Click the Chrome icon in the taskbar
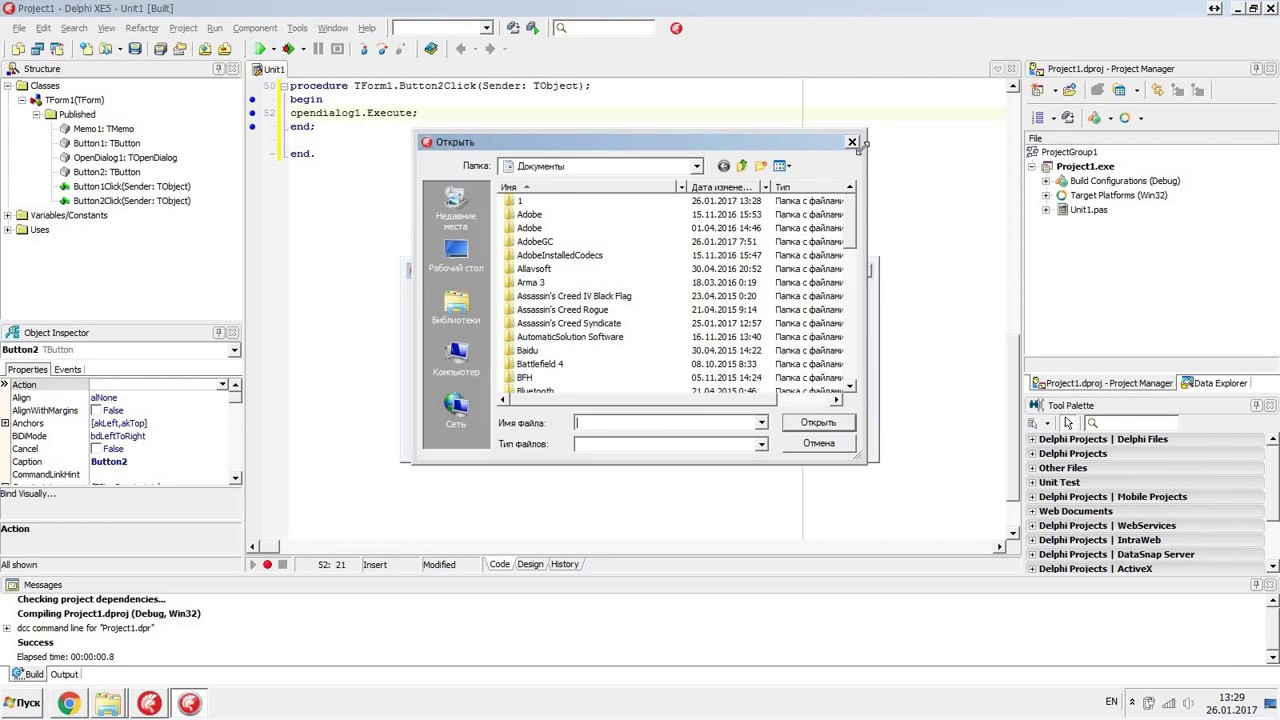 click(69, 703)
